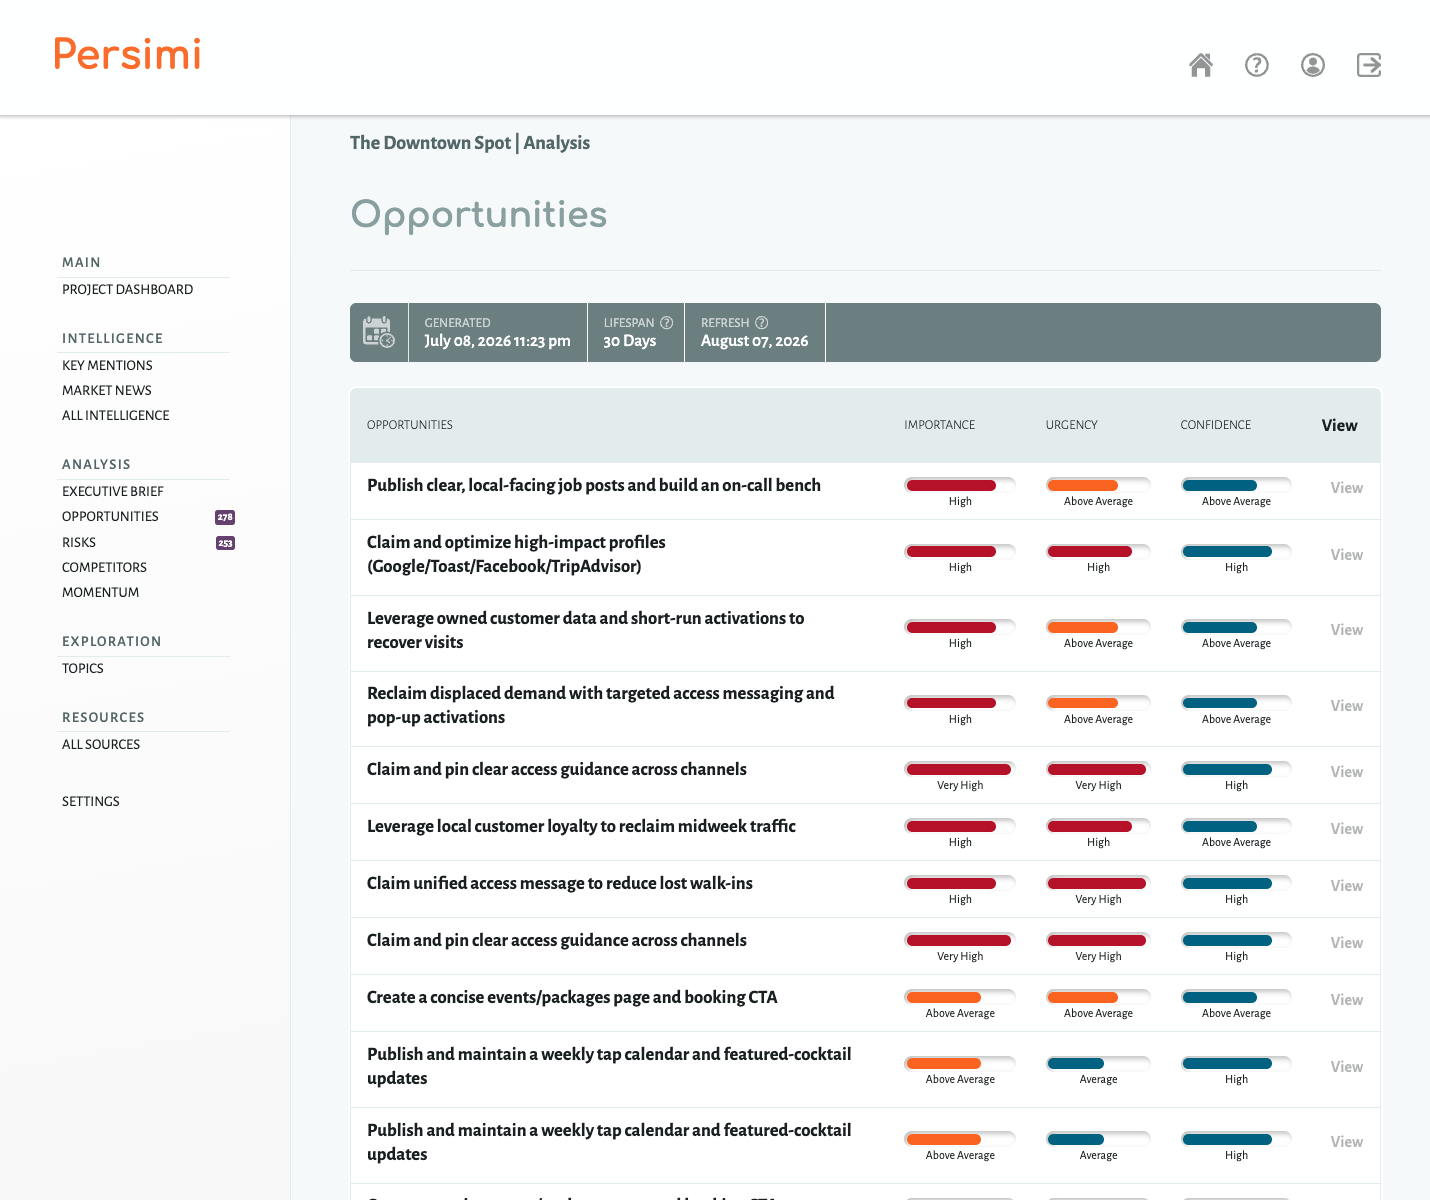This screenshot has height=1200, width=1430.
Task: Open All Intelligence section
Action: [115, 415]
